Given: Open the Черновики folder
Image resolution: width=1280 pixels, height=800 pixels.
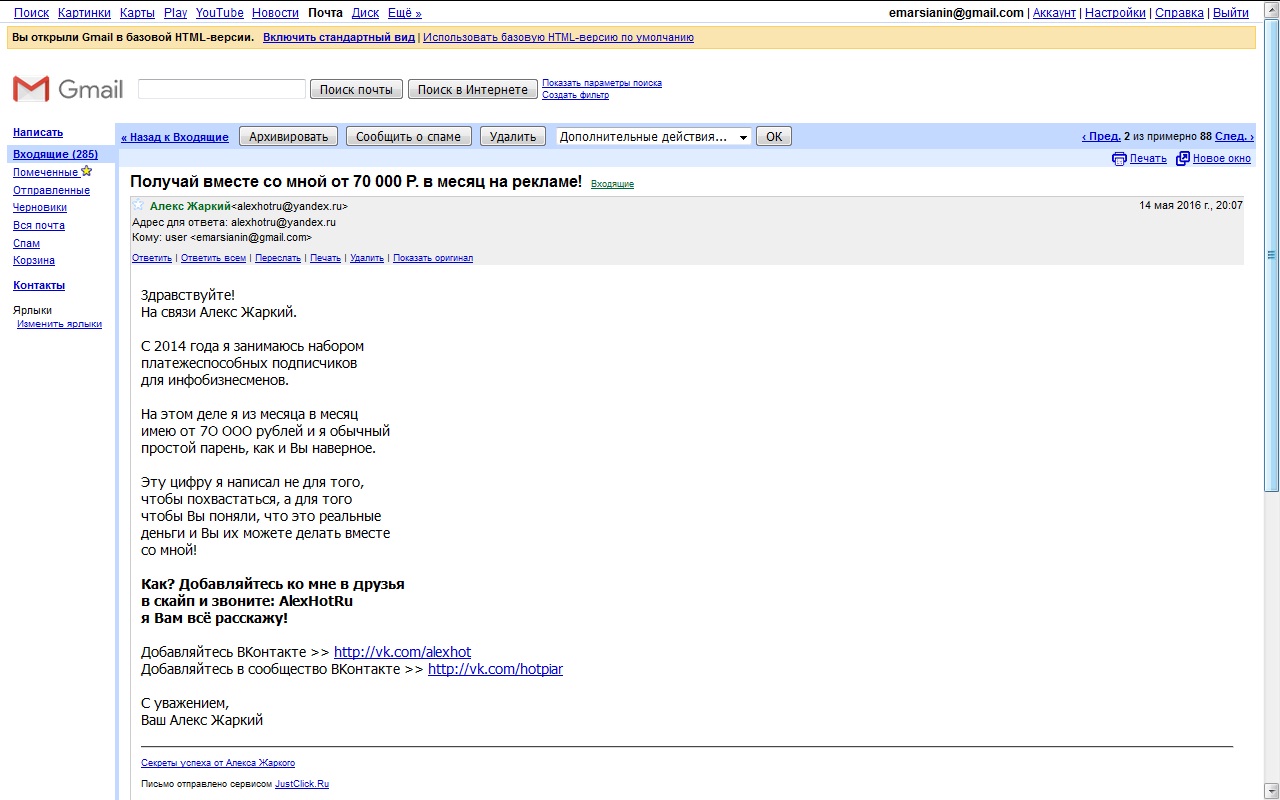Looking at the screenshot, I should pos(40,207).
